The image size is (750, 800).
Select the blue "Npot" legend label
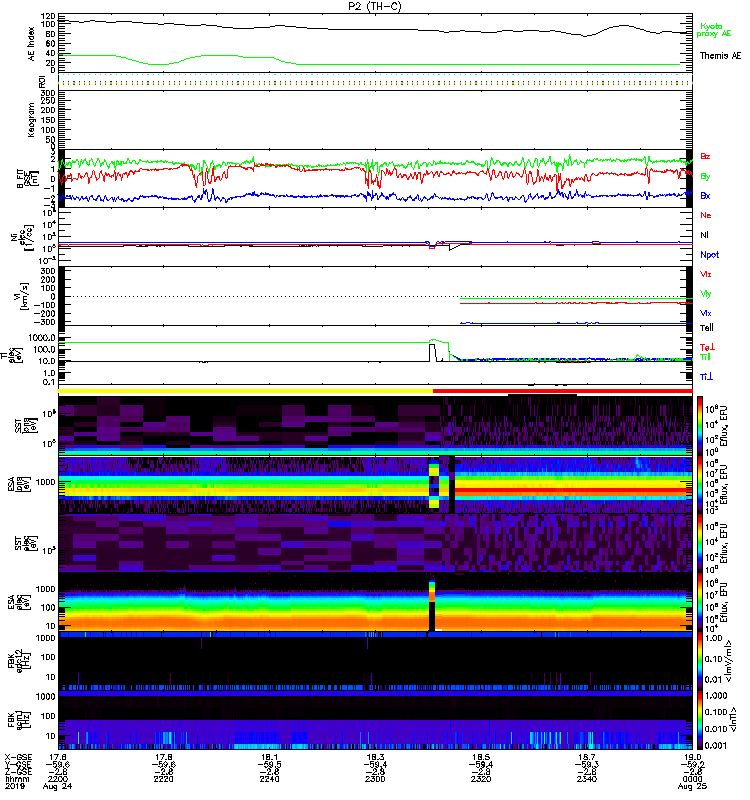pyautogui.click(x=710, y=255)
